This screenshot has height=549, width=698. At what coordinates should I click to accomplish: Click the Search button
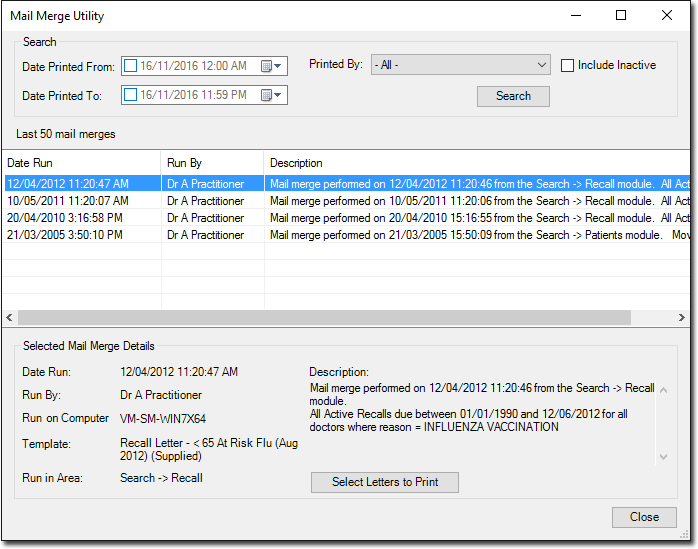point(513,96)
